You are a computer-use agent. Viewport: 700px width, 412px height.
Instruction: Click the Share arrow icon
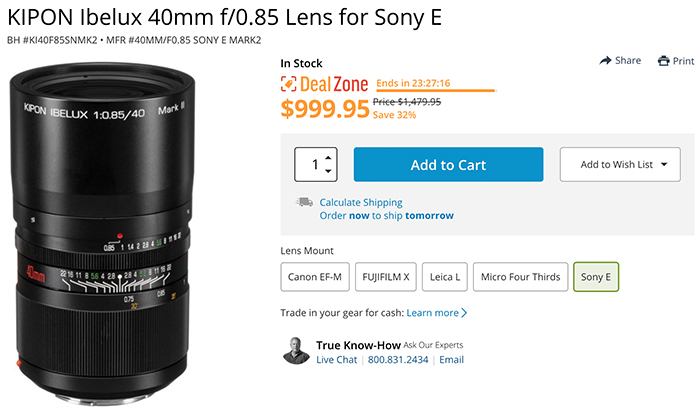tap(605, 61)
